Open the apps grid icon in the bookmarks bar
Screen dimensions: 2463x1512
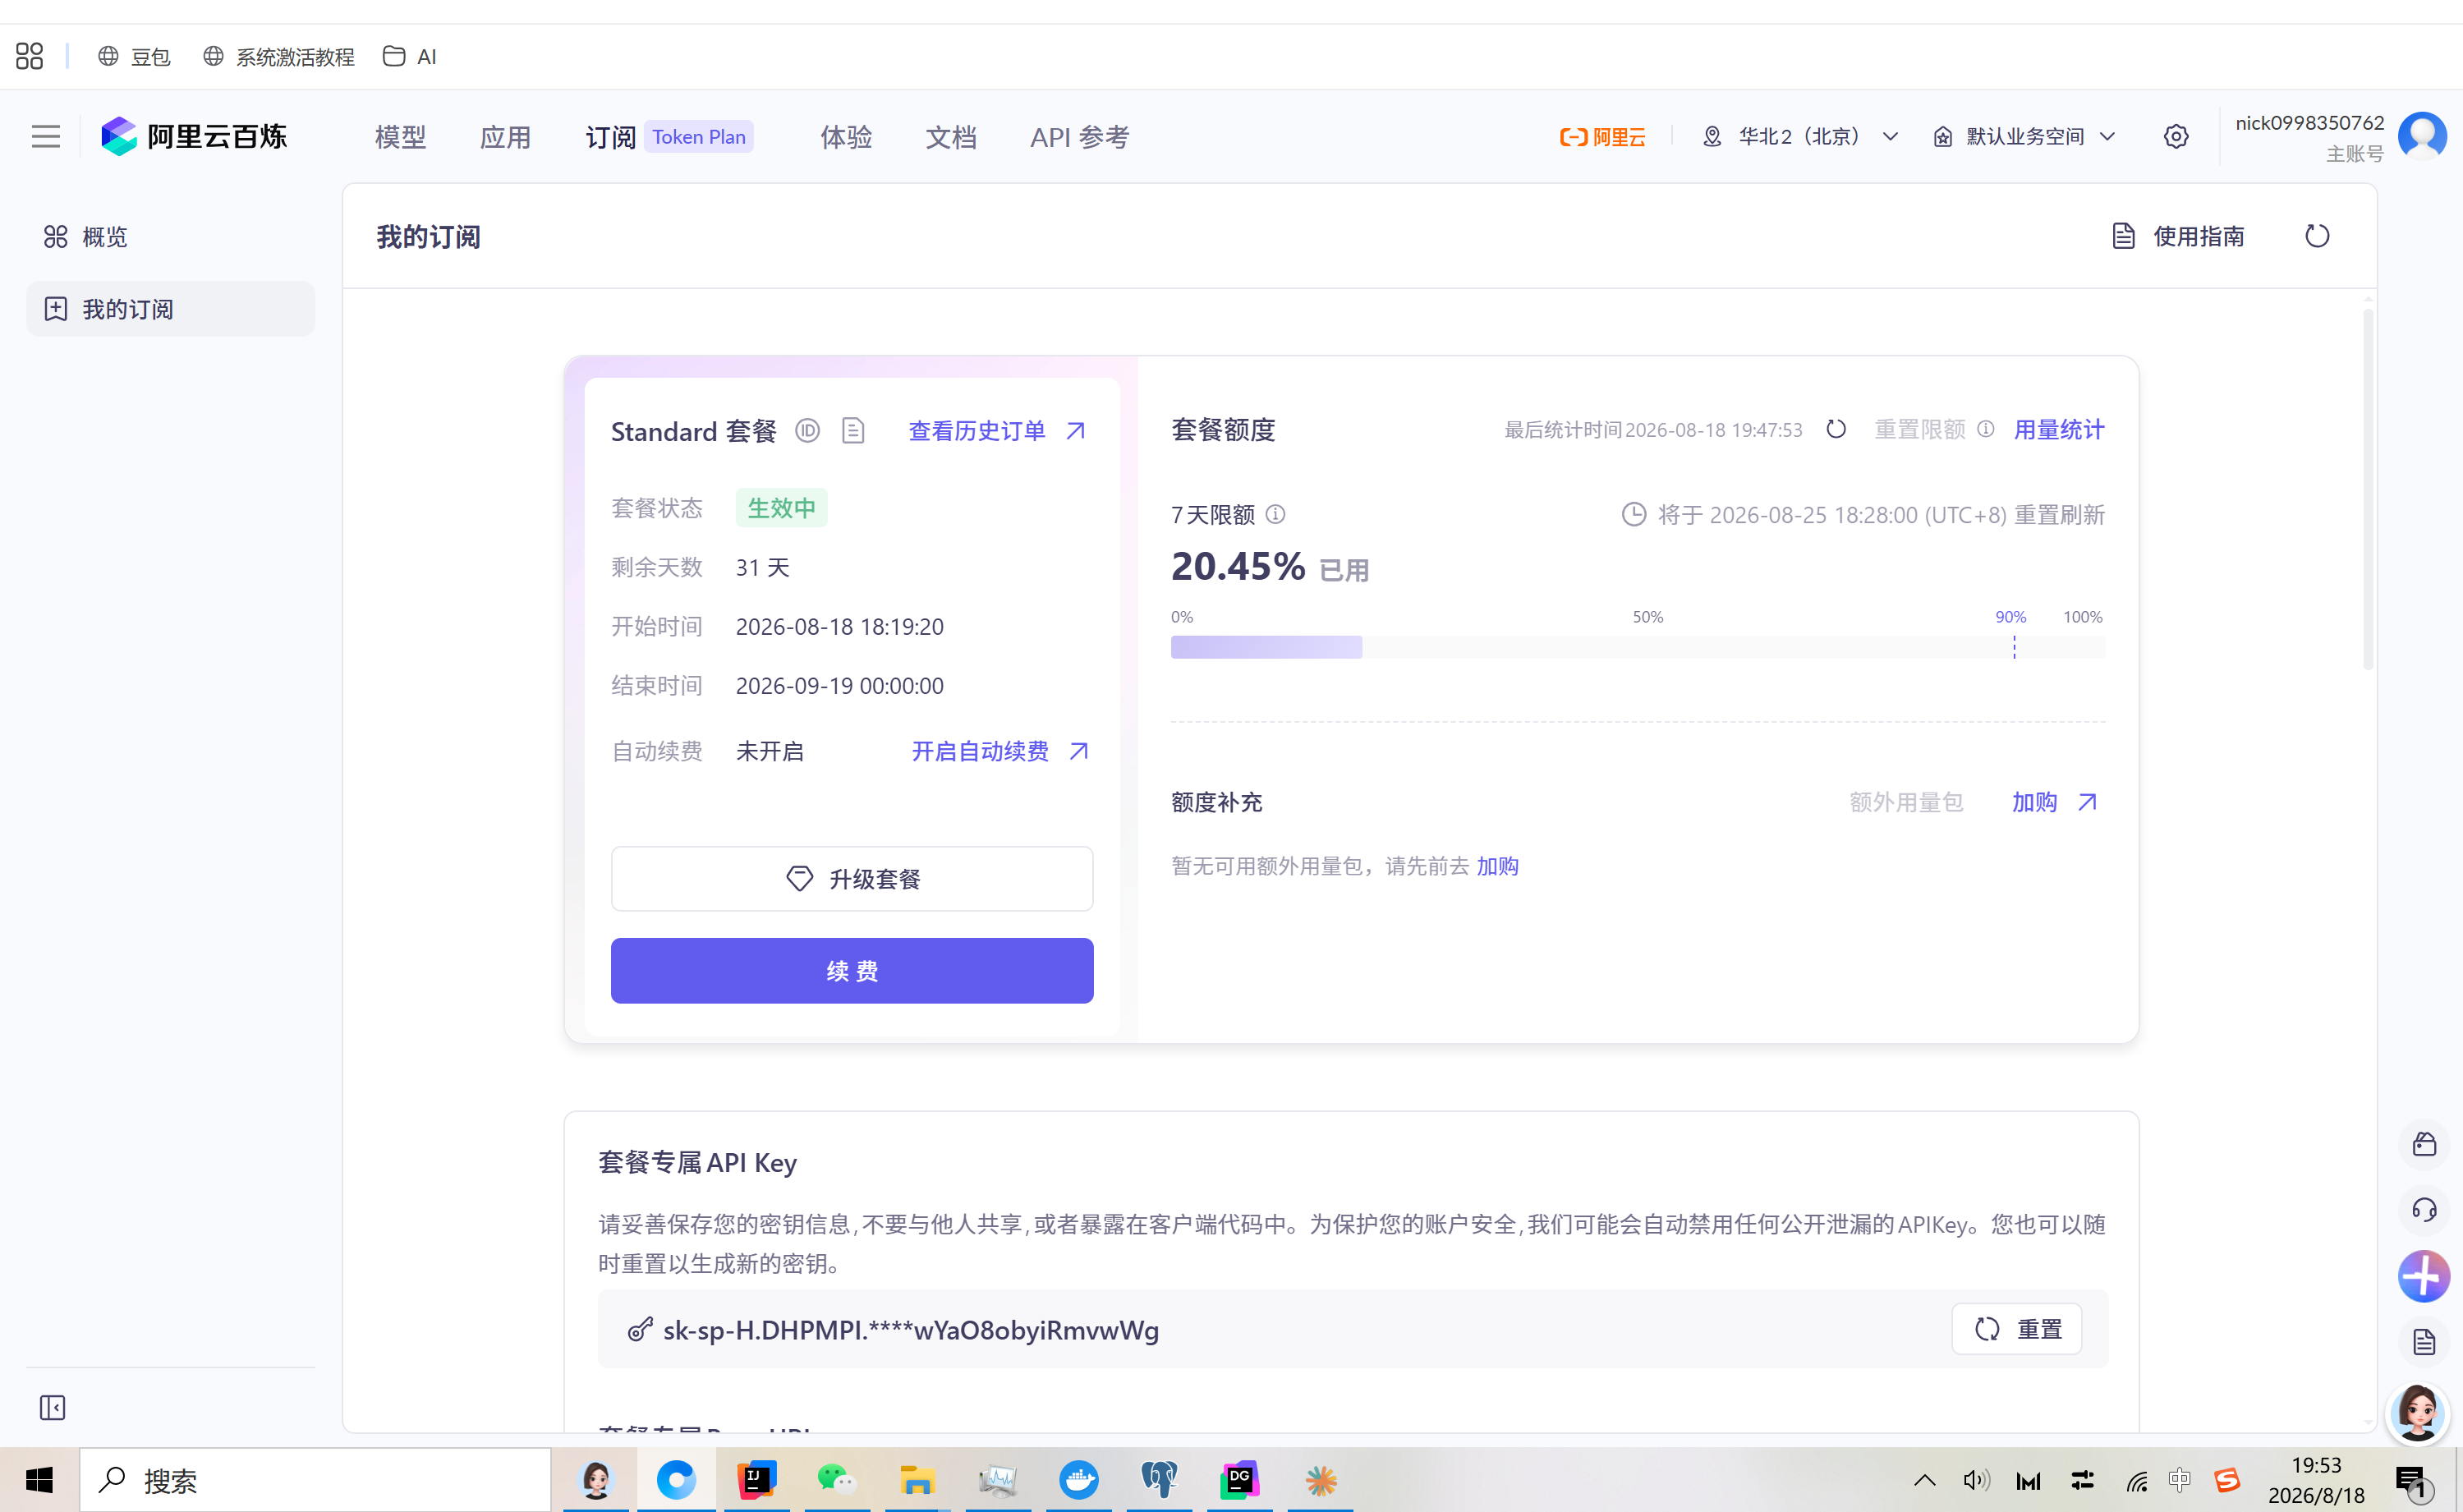[x=30, y=56]
